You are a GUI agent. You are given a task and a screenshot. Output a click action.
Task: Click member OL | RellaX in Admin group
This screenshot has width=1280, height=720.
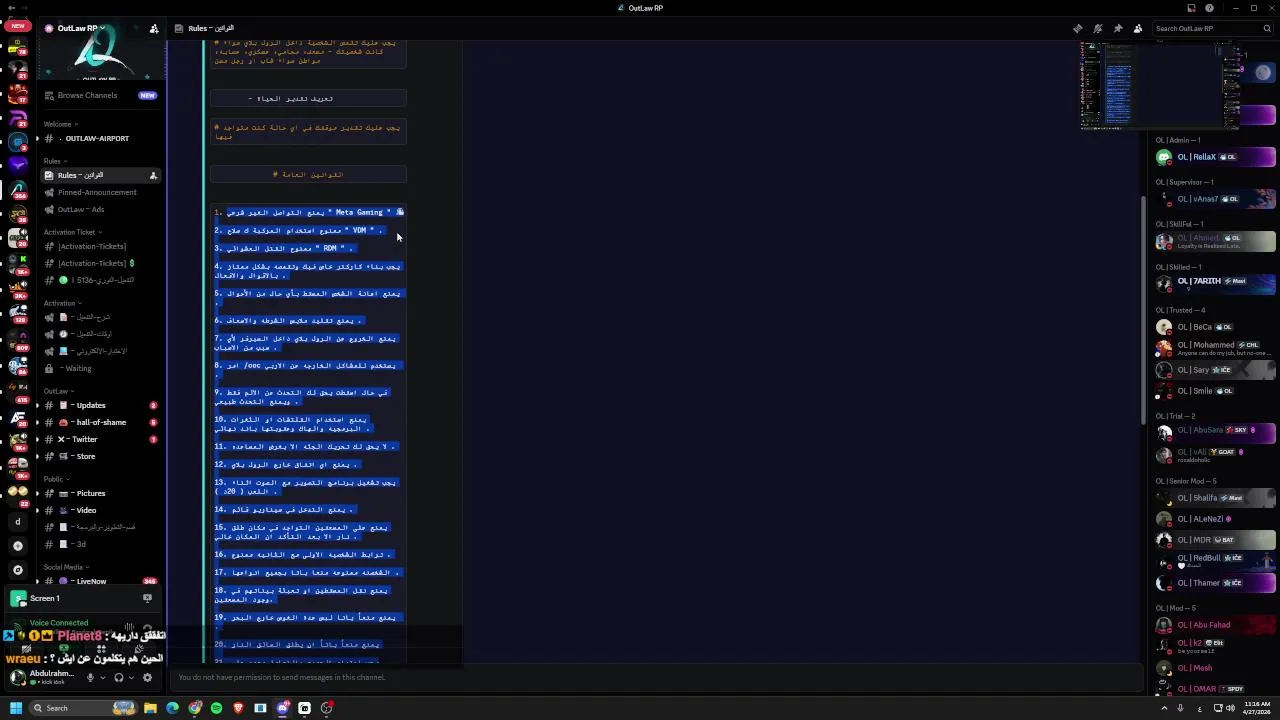pyautogui.click(x=1215, y=157)
